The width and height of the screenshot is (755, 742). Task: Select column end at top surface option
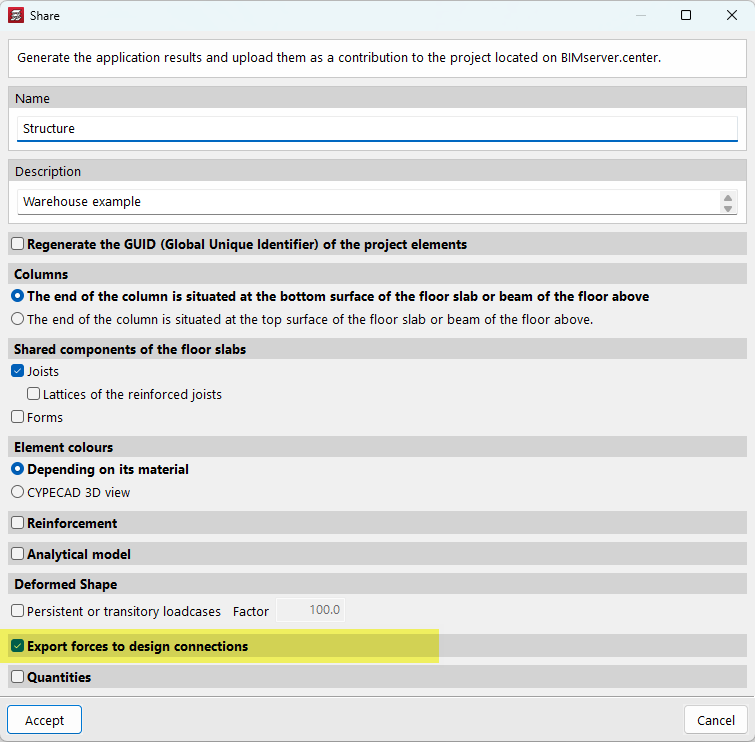tap(18, 319)
